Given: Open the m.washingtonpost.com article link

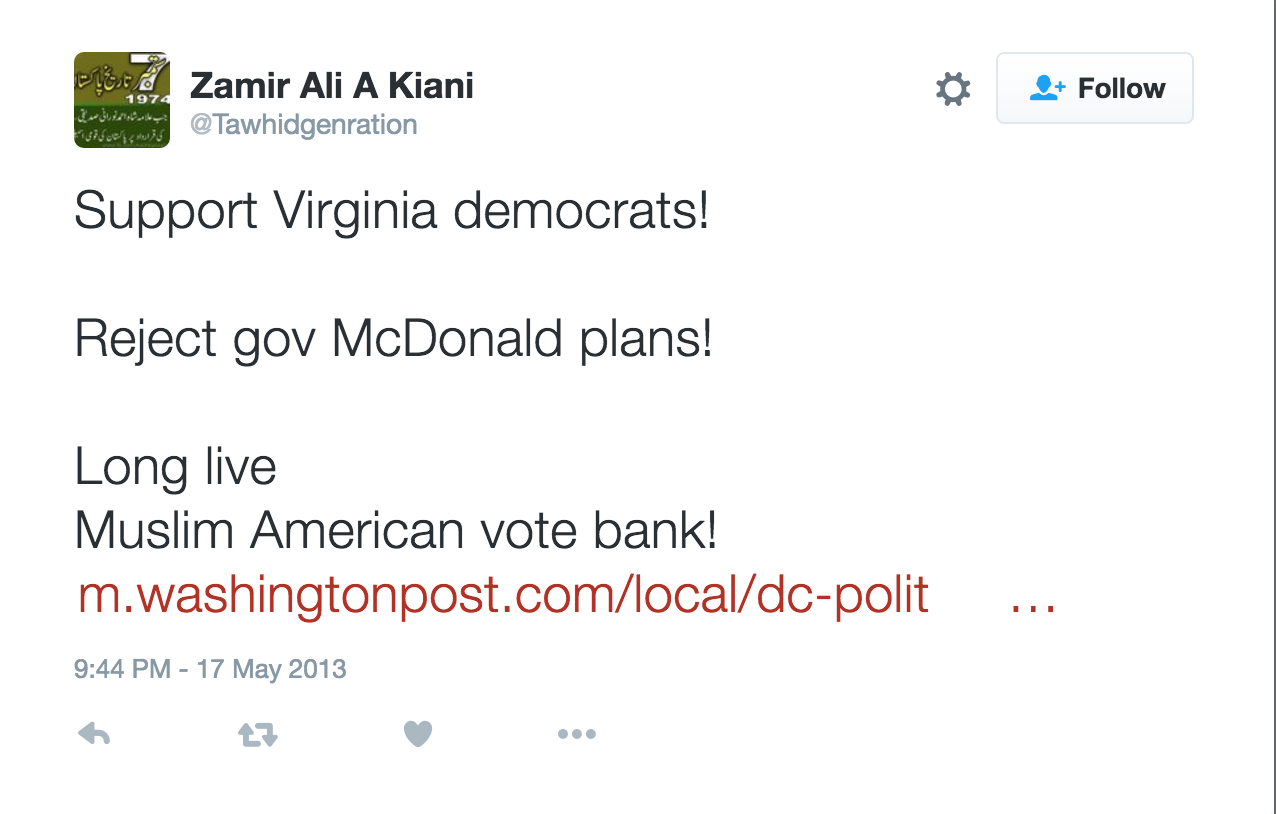Looking at the screenshot, I should coord(504,597).
